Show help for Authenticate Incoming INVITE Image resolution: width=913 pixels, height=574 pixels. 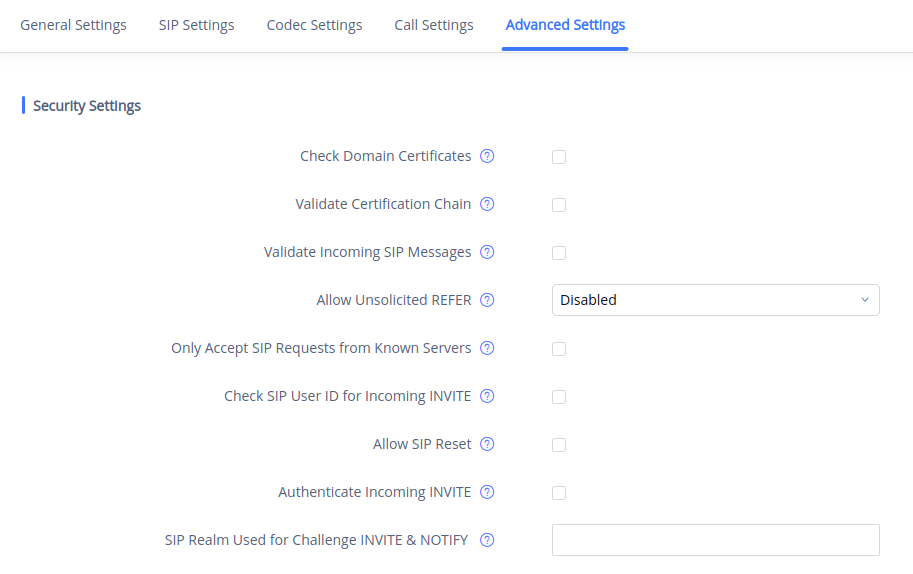tap(487, 492)
